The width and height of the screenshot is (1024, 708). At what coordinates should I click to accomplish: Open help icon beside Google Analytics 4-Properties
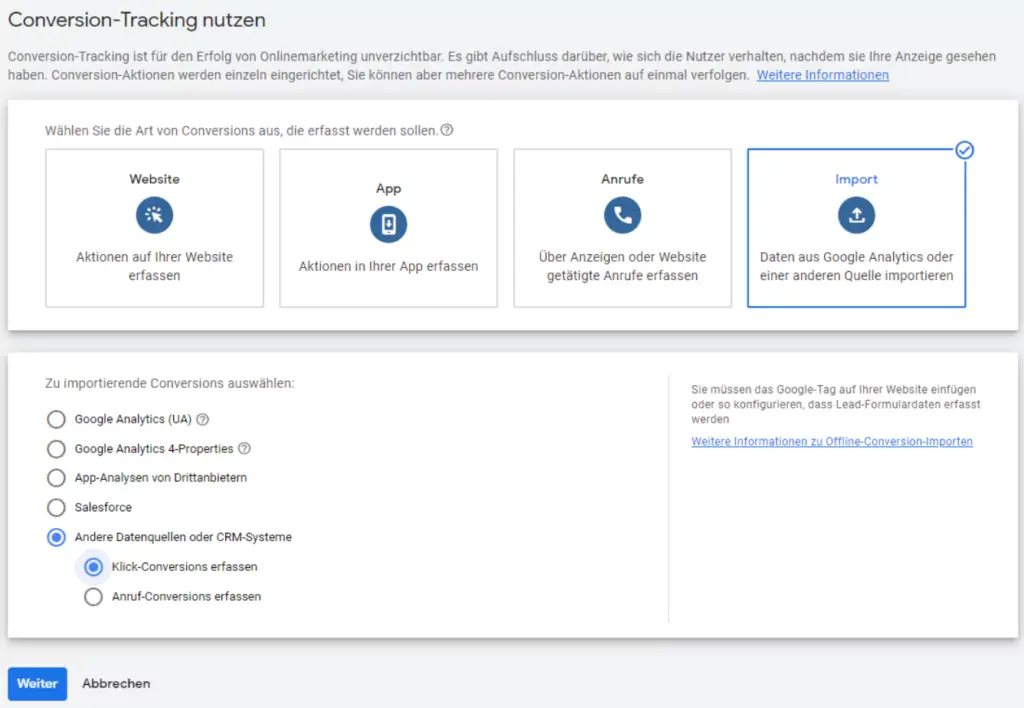point(244,449)
